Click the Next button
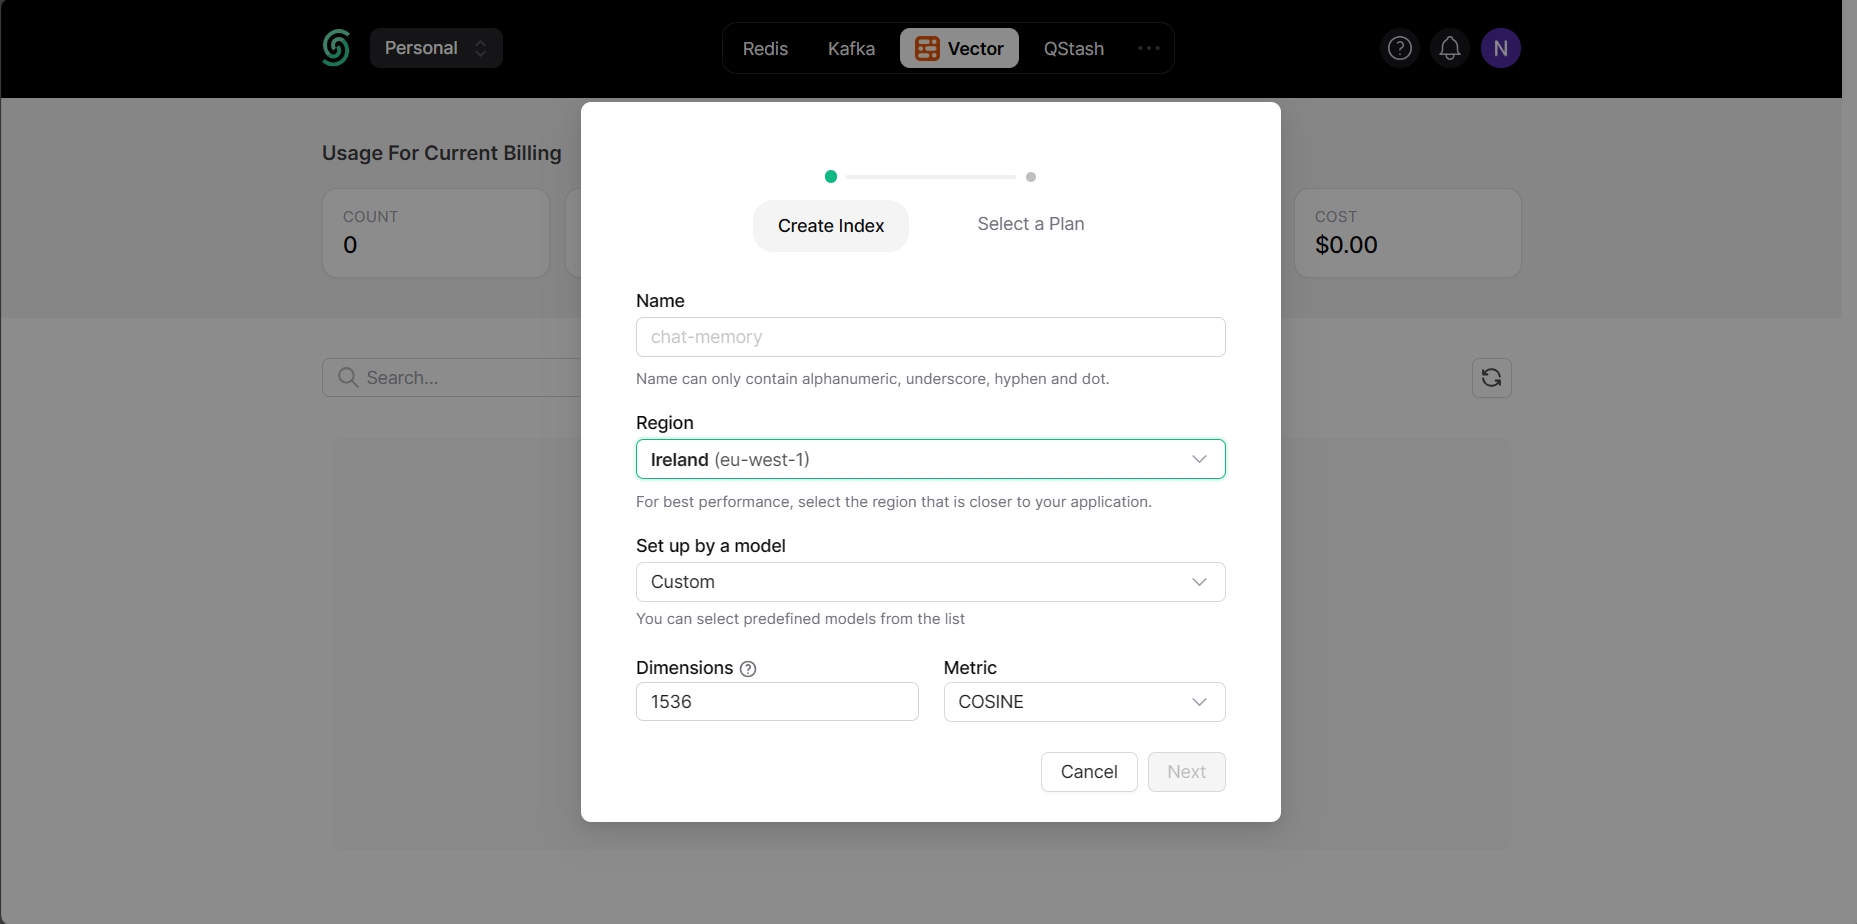This screenshot has width=1857, height=924. pyautogui.click(x=1186, y=772)
